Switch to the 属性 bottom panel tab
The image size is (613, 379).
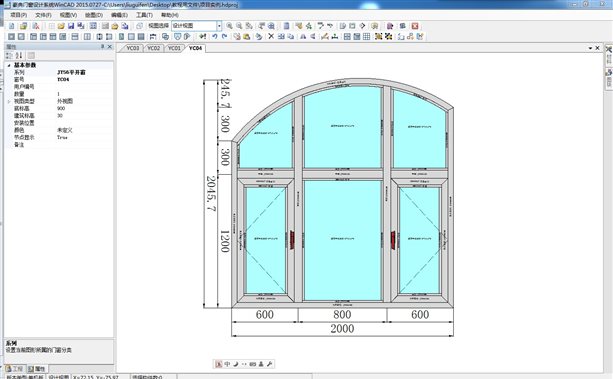point(37,369)
